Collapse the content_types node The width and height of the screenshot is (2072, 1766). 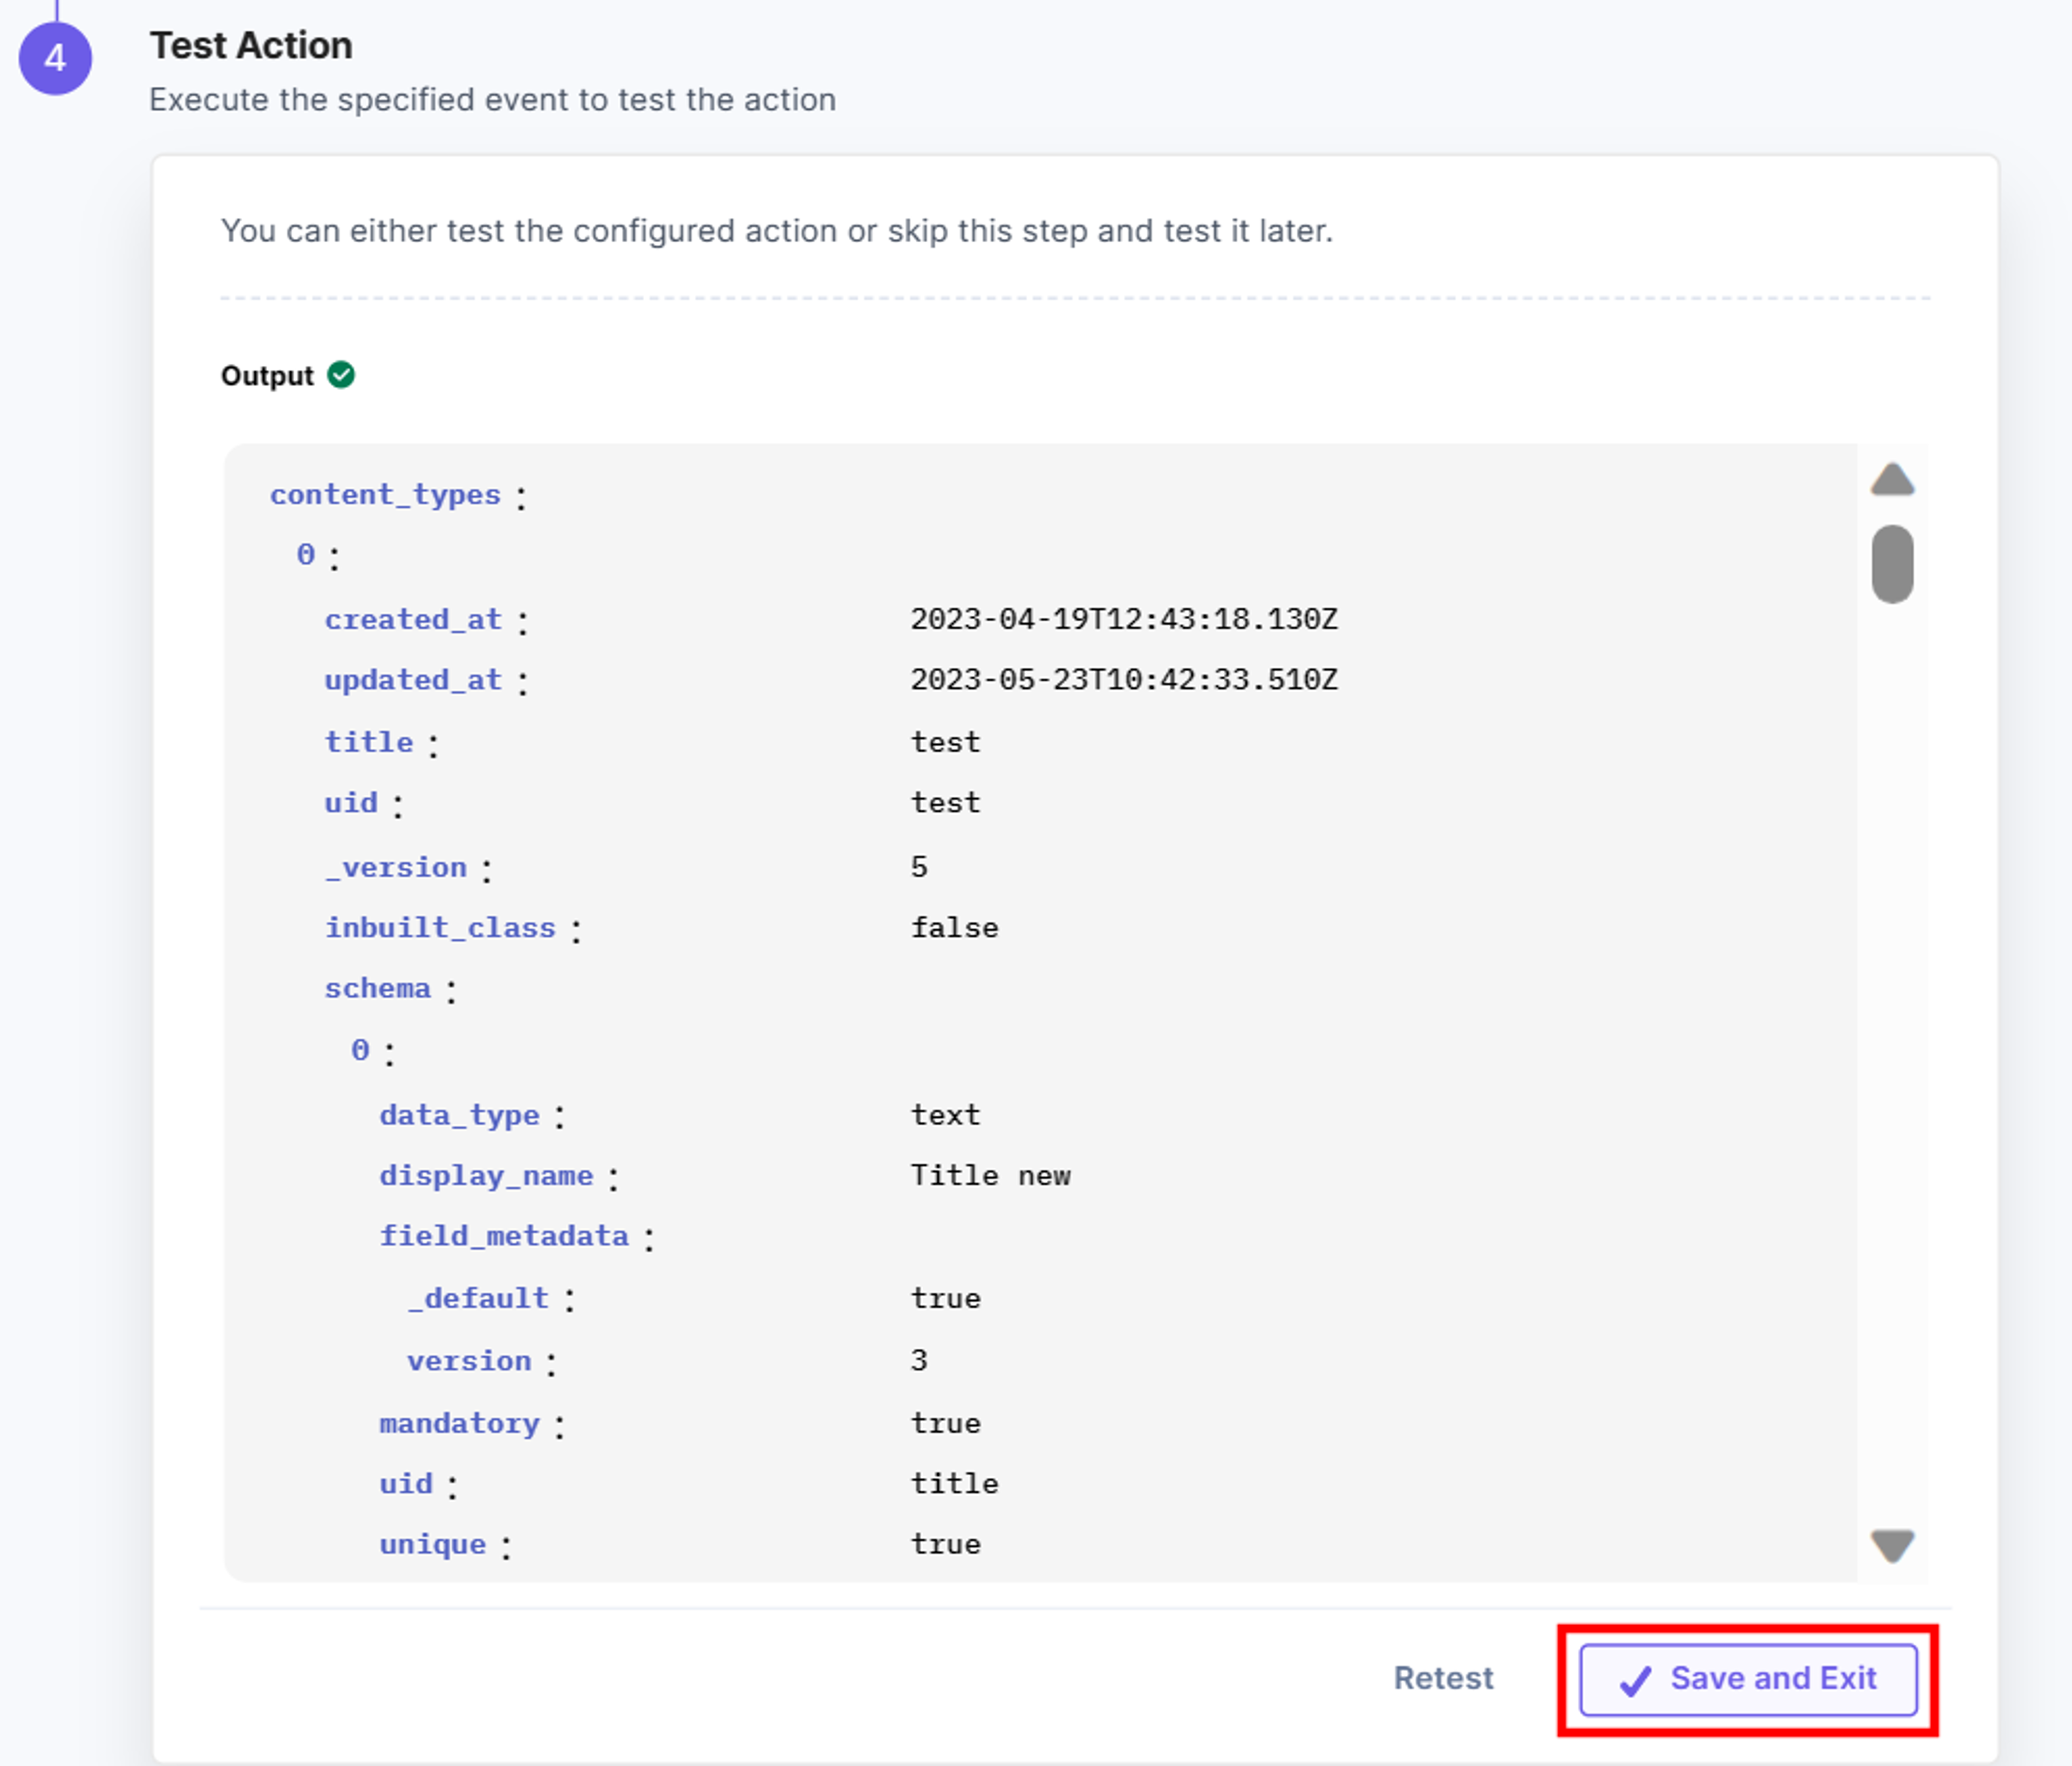pyautogui.click(x=385, y=495)
